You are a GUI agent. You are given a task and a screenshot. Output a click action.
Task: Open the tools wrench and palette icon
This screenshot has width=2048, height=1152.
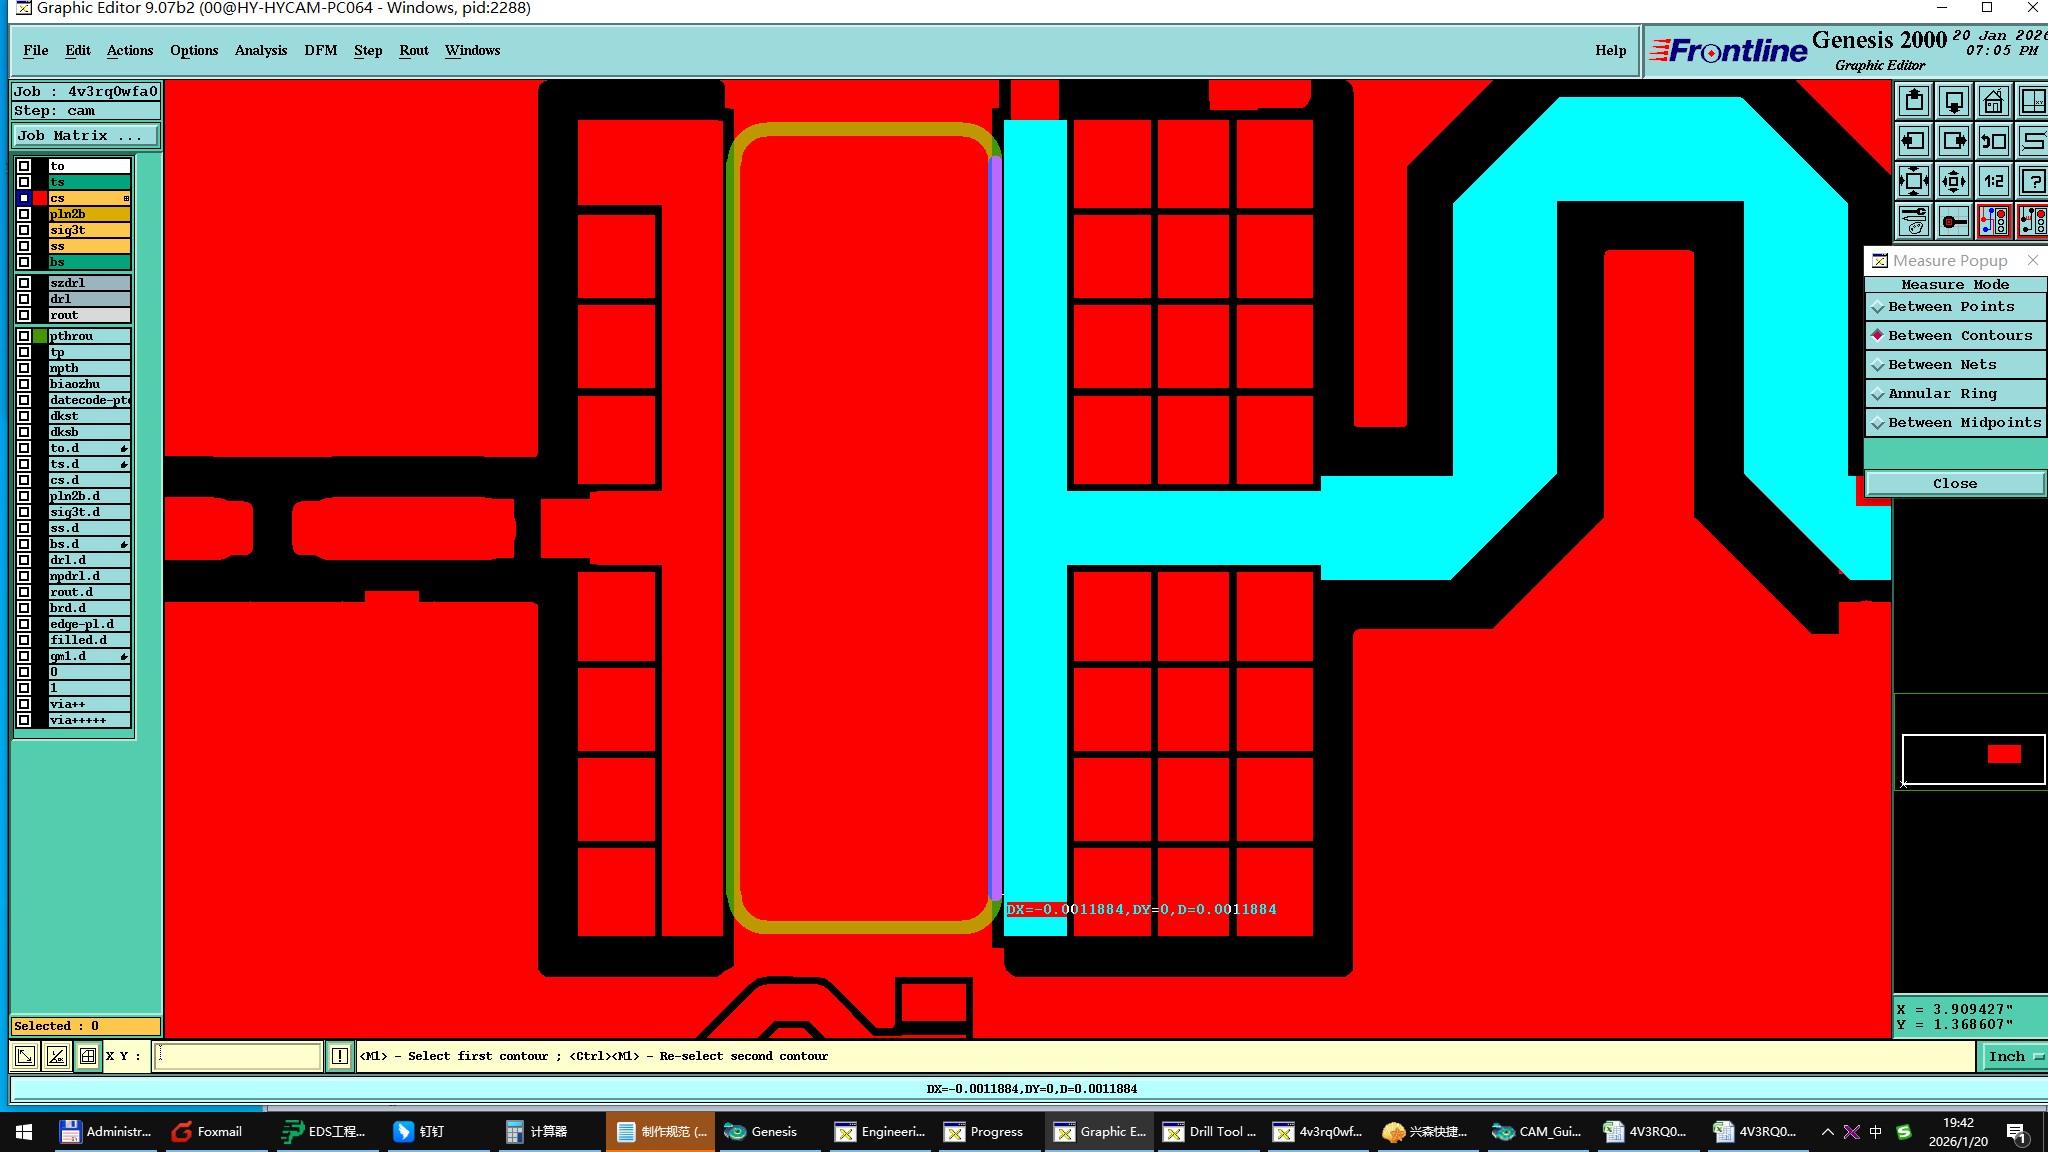[x=1914, y=221]
